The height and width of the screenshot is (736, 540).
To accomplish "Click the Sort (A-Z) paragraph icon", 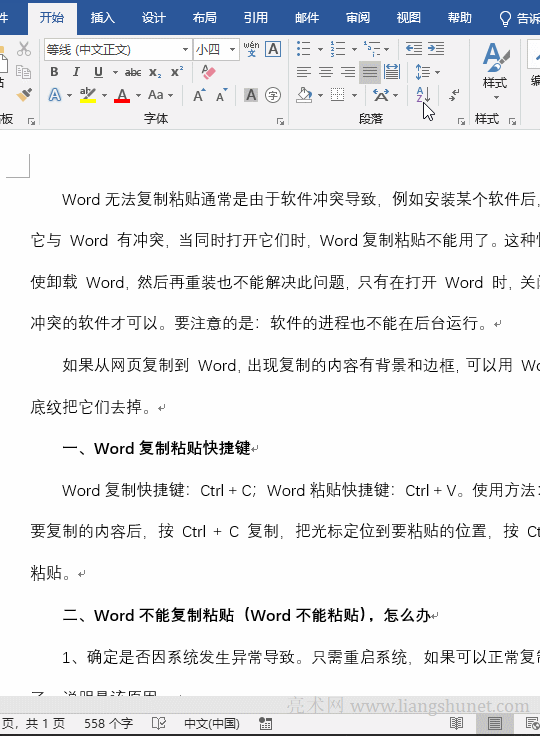I will 423,95.
